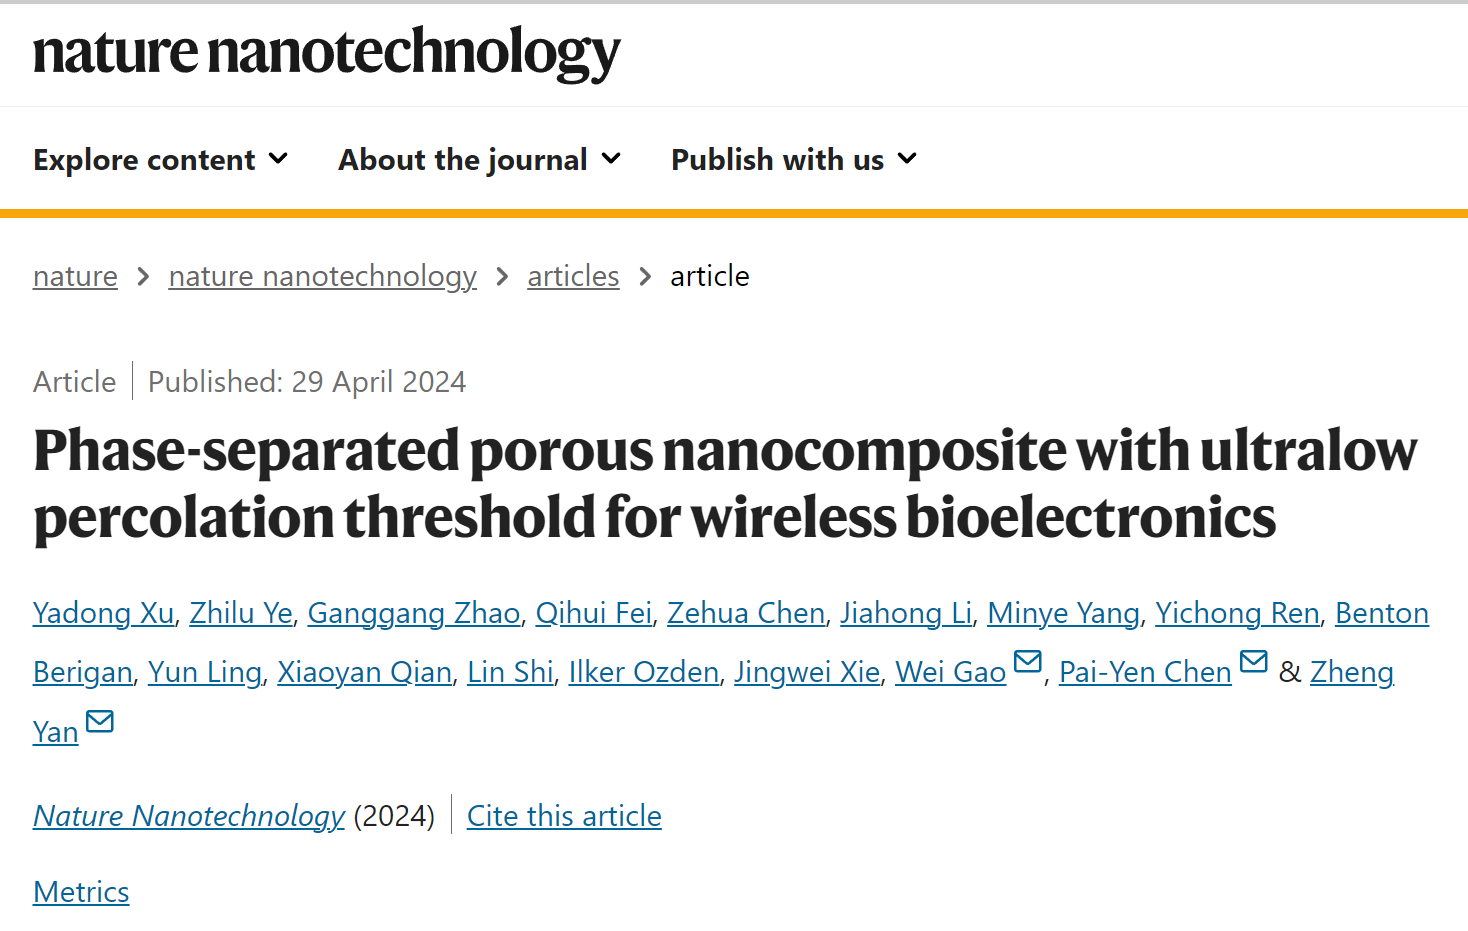Go to the nature breadcrumb link
This screenshot has height=931, width=1468.
75,276
